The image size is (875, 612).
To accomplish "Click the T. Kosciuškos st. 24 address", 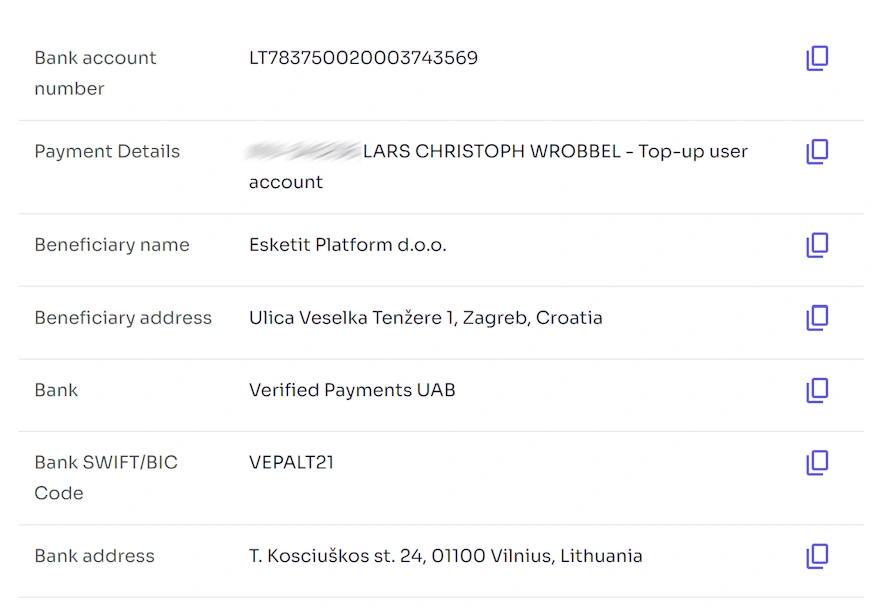I will [445, 556].
